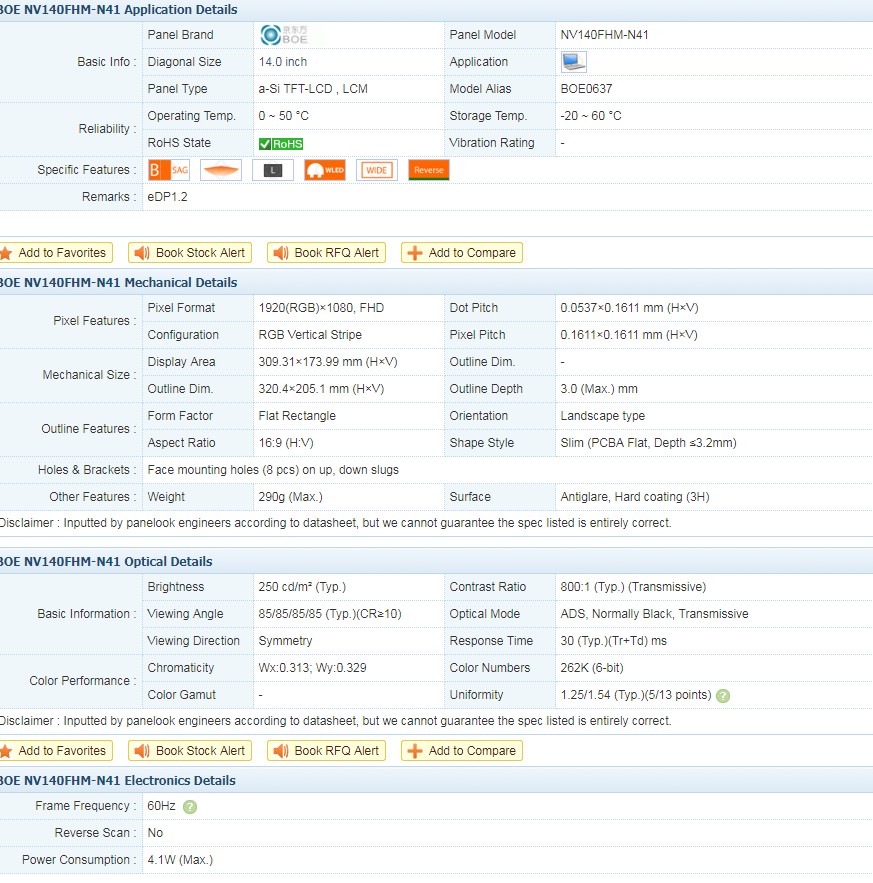This screenshot has height=883, width=873.
Task: Select the Panel Model value NV140FHM-N41
Action: tap(604, 35)
